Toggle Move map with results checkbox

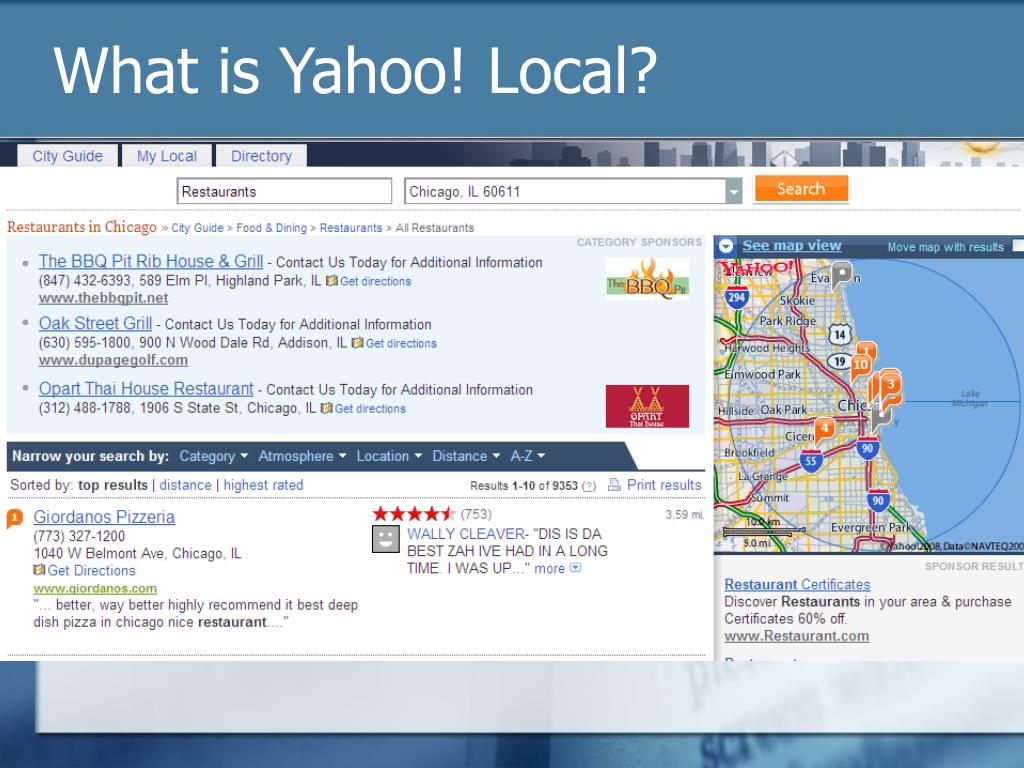pos(1018,246)
